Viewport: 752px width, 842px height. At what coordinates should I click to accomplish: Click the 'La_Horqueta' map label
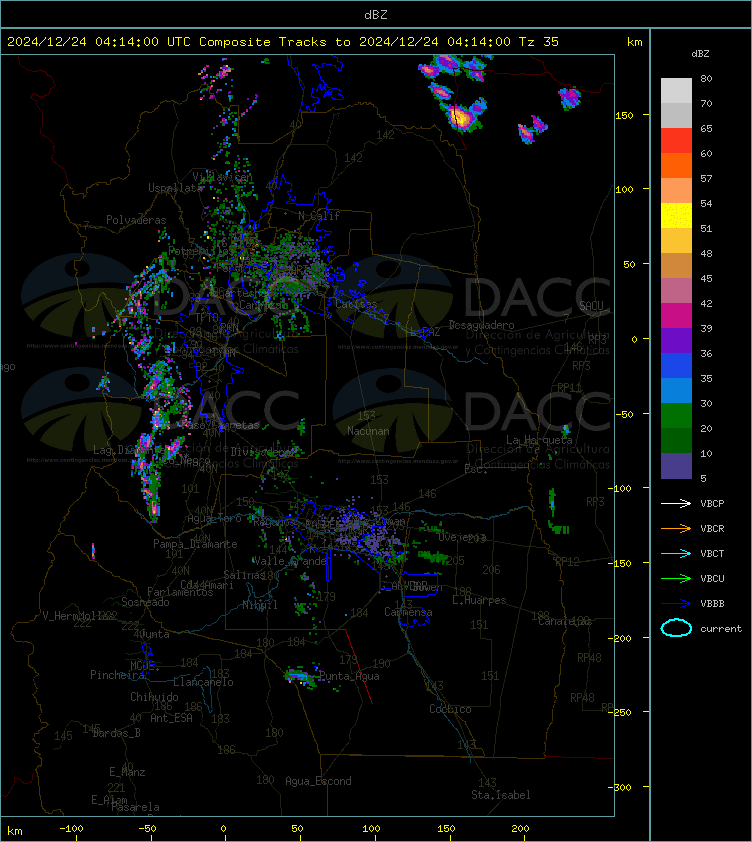(x=539, y=440)
